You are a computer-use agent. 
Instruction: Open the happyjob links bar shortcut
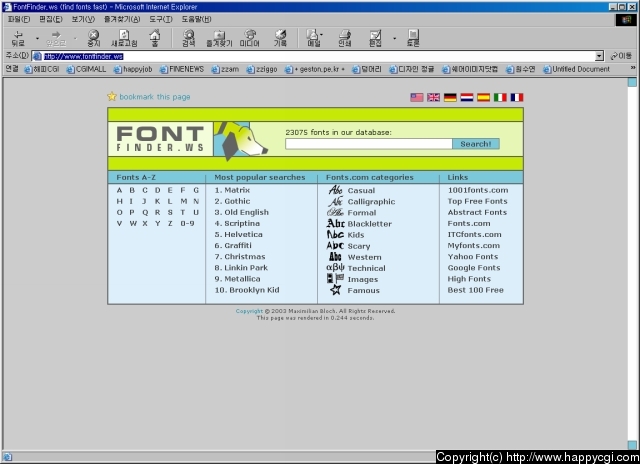click(x=133, y=69)
